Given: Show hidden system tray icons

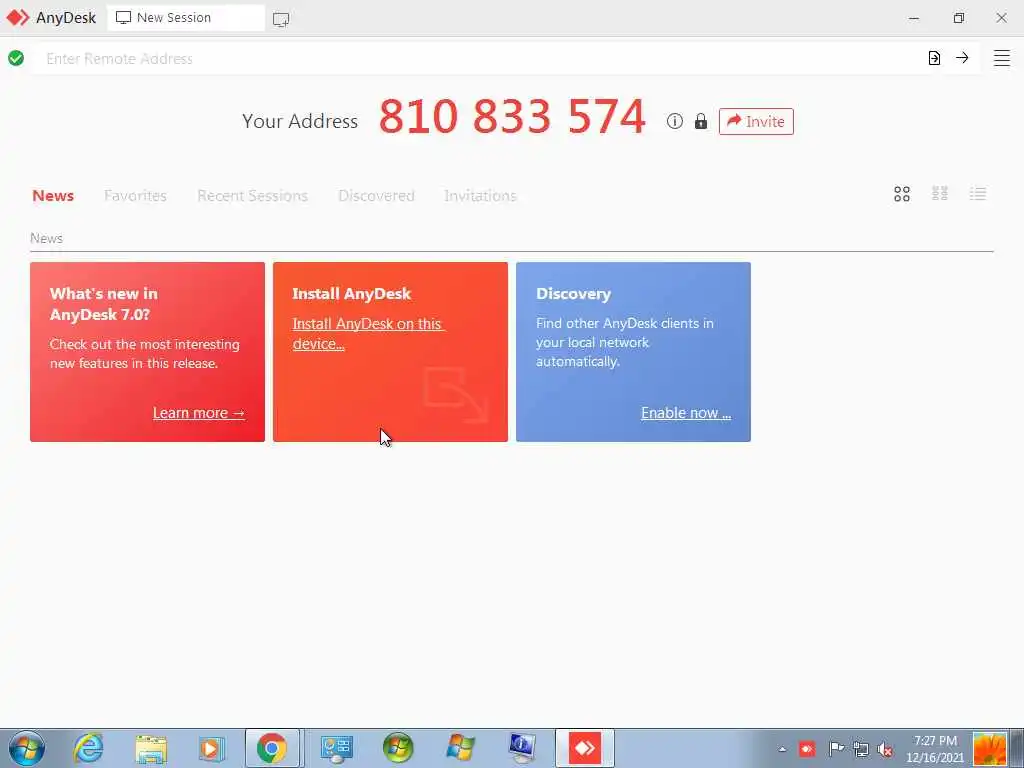Looking at the screenshot, I should tap(782, 750).
